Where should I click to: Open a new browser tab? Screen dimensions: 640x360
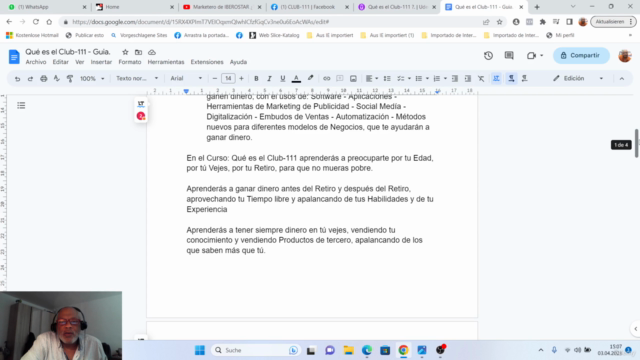click(537, 7)
